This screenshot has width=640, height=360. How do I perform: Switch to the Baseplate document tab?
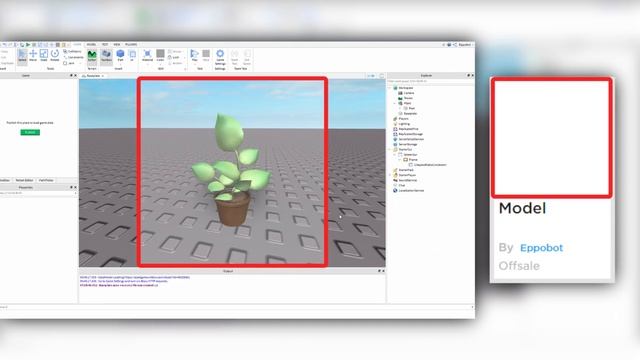[93, 76]
